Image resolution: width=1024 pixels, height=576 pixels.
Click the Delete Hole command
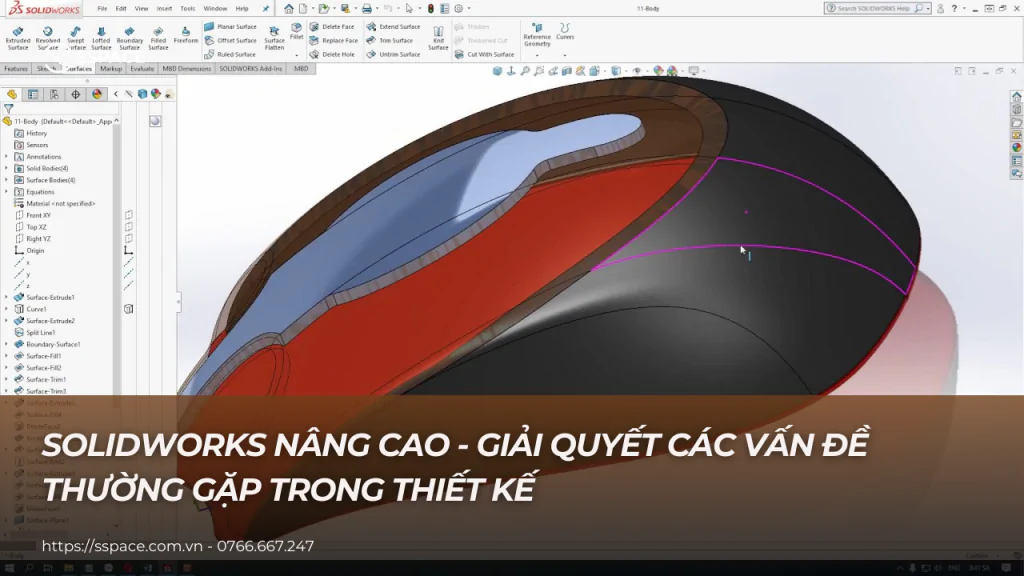[x=332, y=54]
